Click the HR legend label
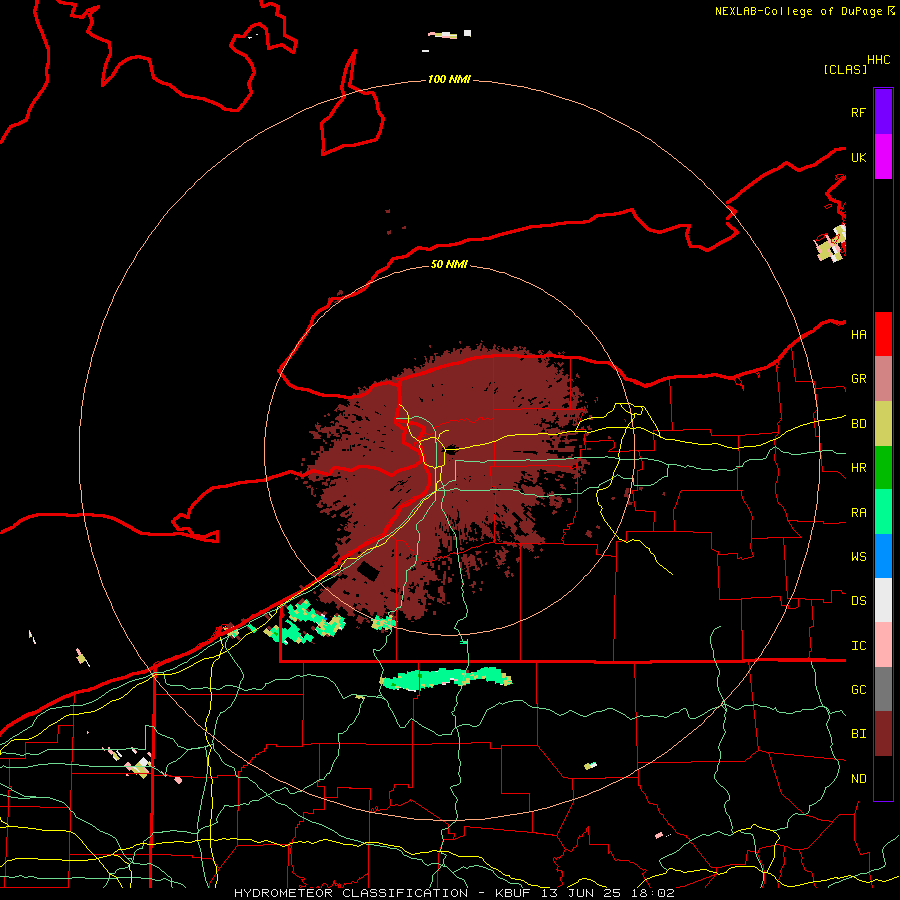The height and width of the screenshot is (900, 900). pyautogui.click(x=858, y=468)
